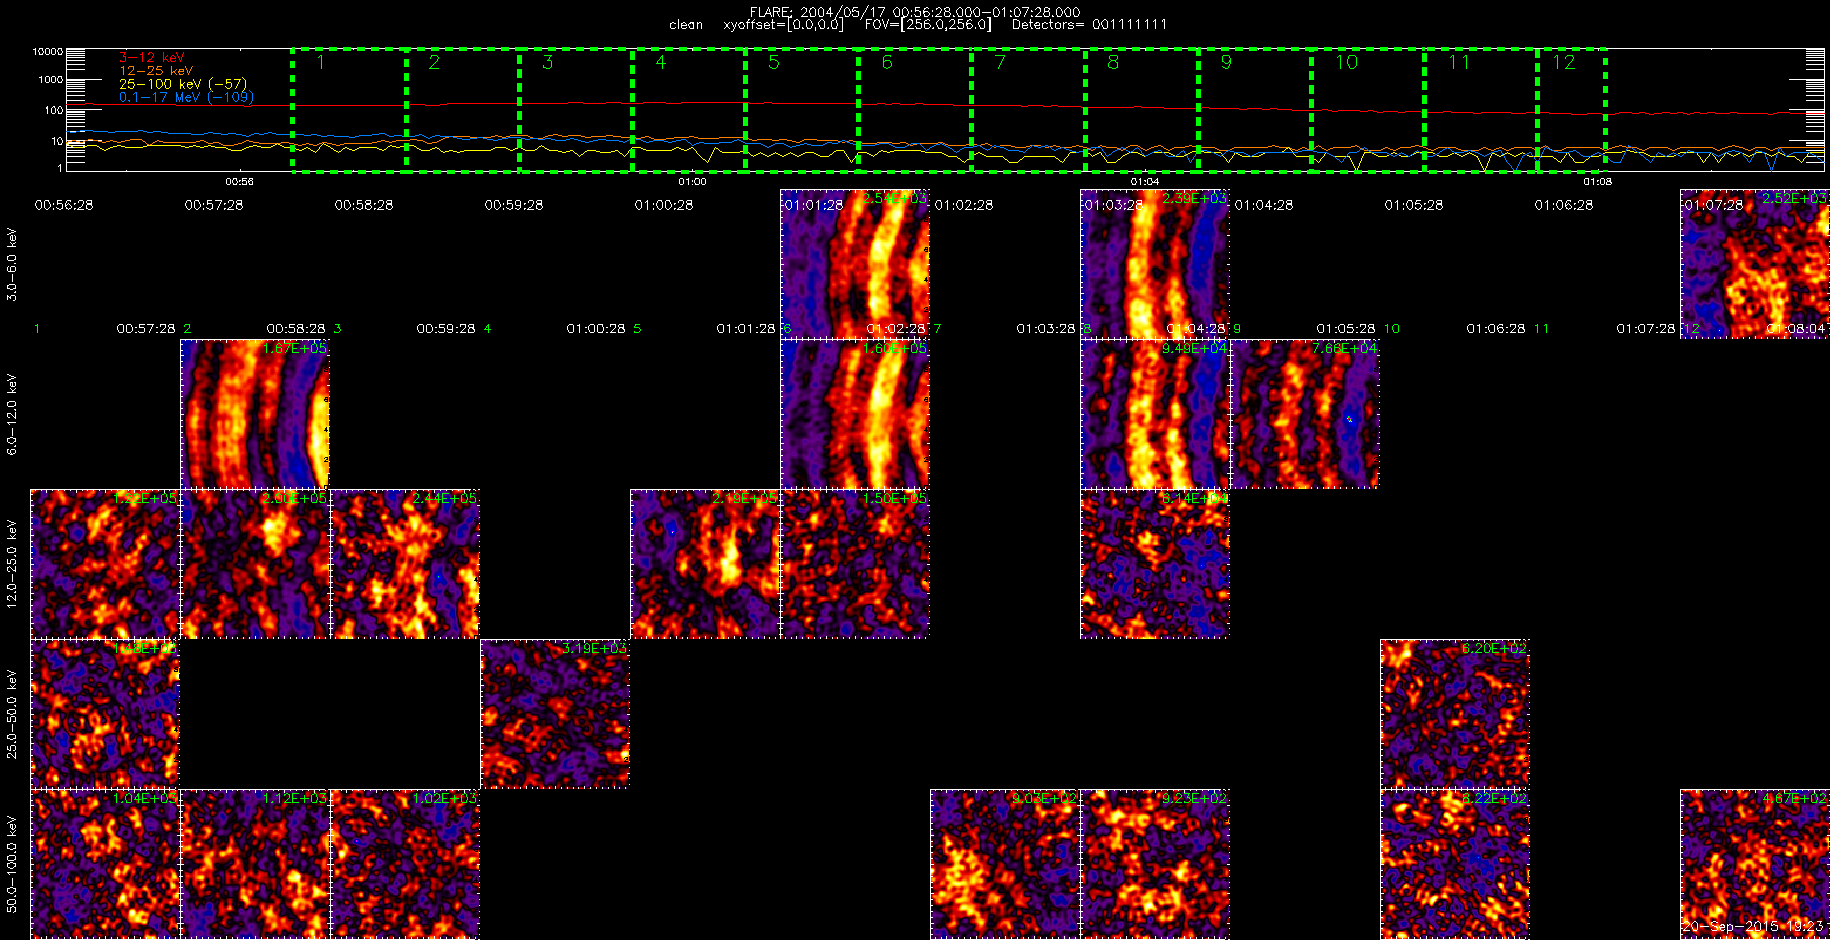Select the 6.0-12.0 keV image labeled 9.49E+04
The width and height of the screenshot is (1830, 940).
1155,414
